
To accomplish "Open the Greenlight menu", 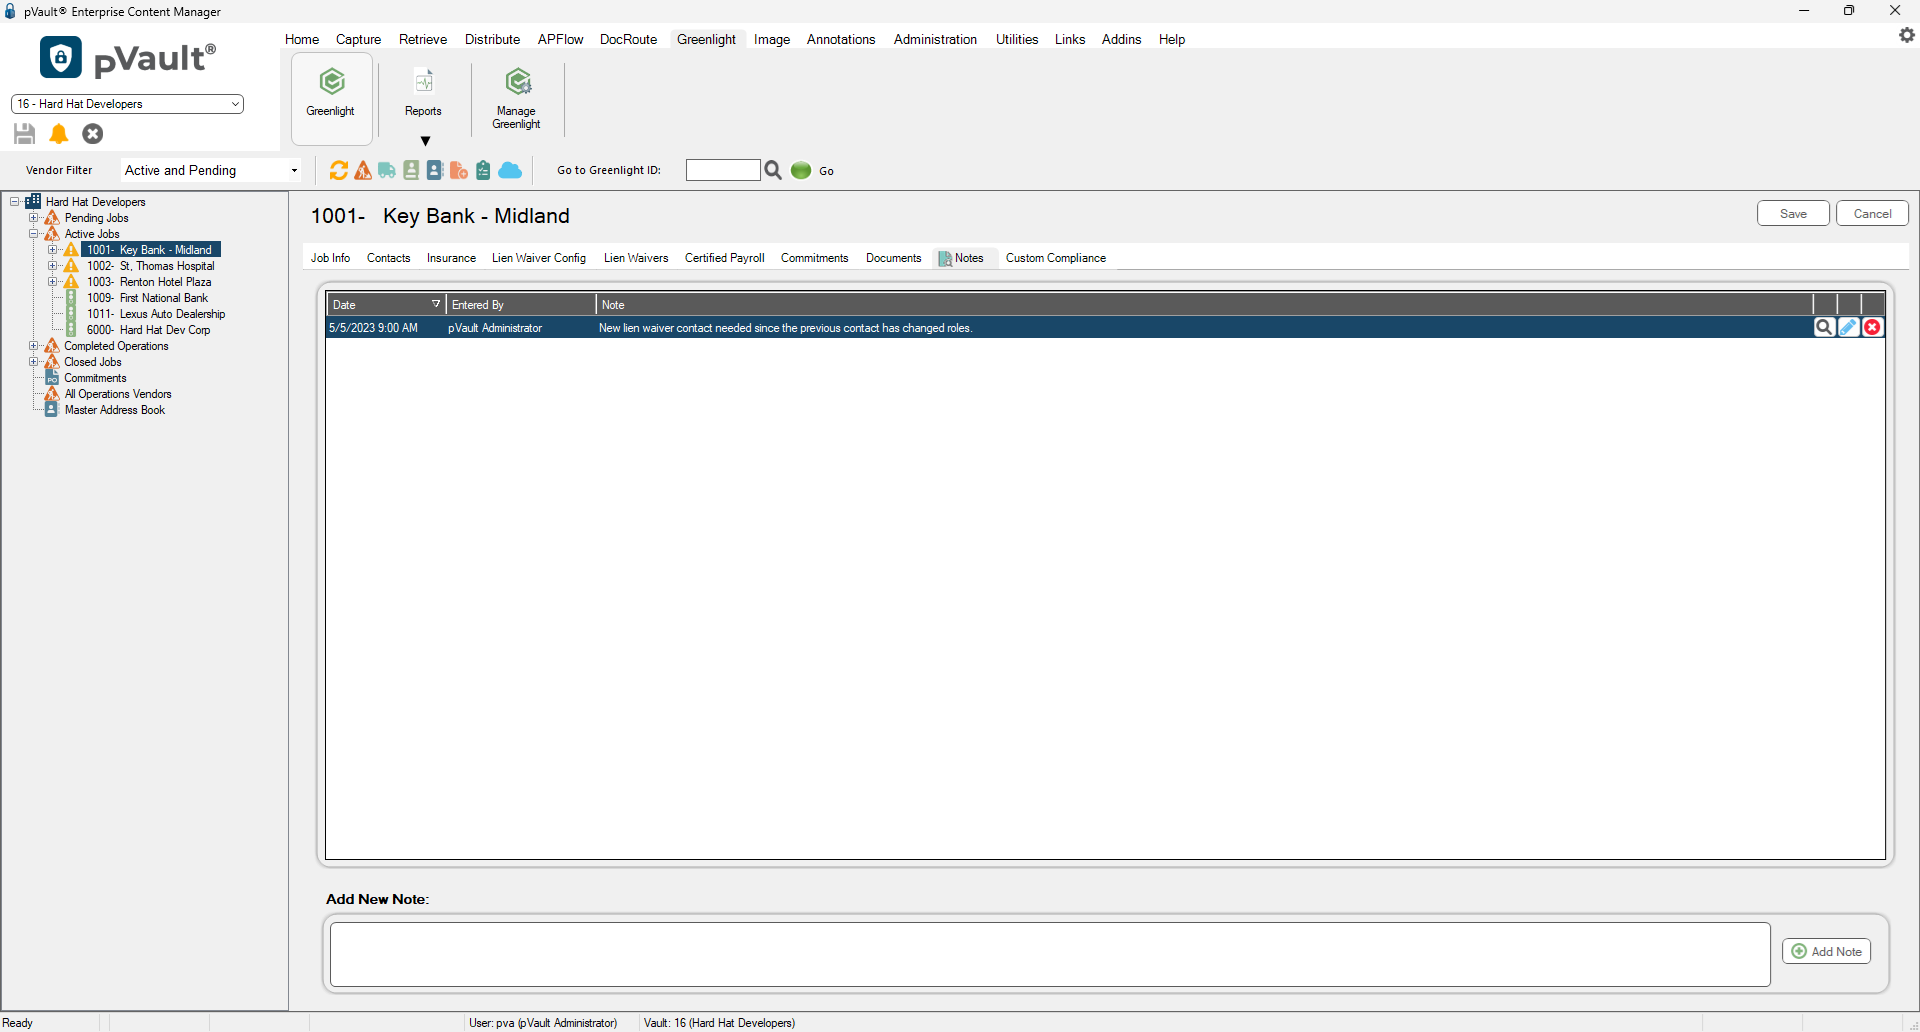I will tap(706, 39).
